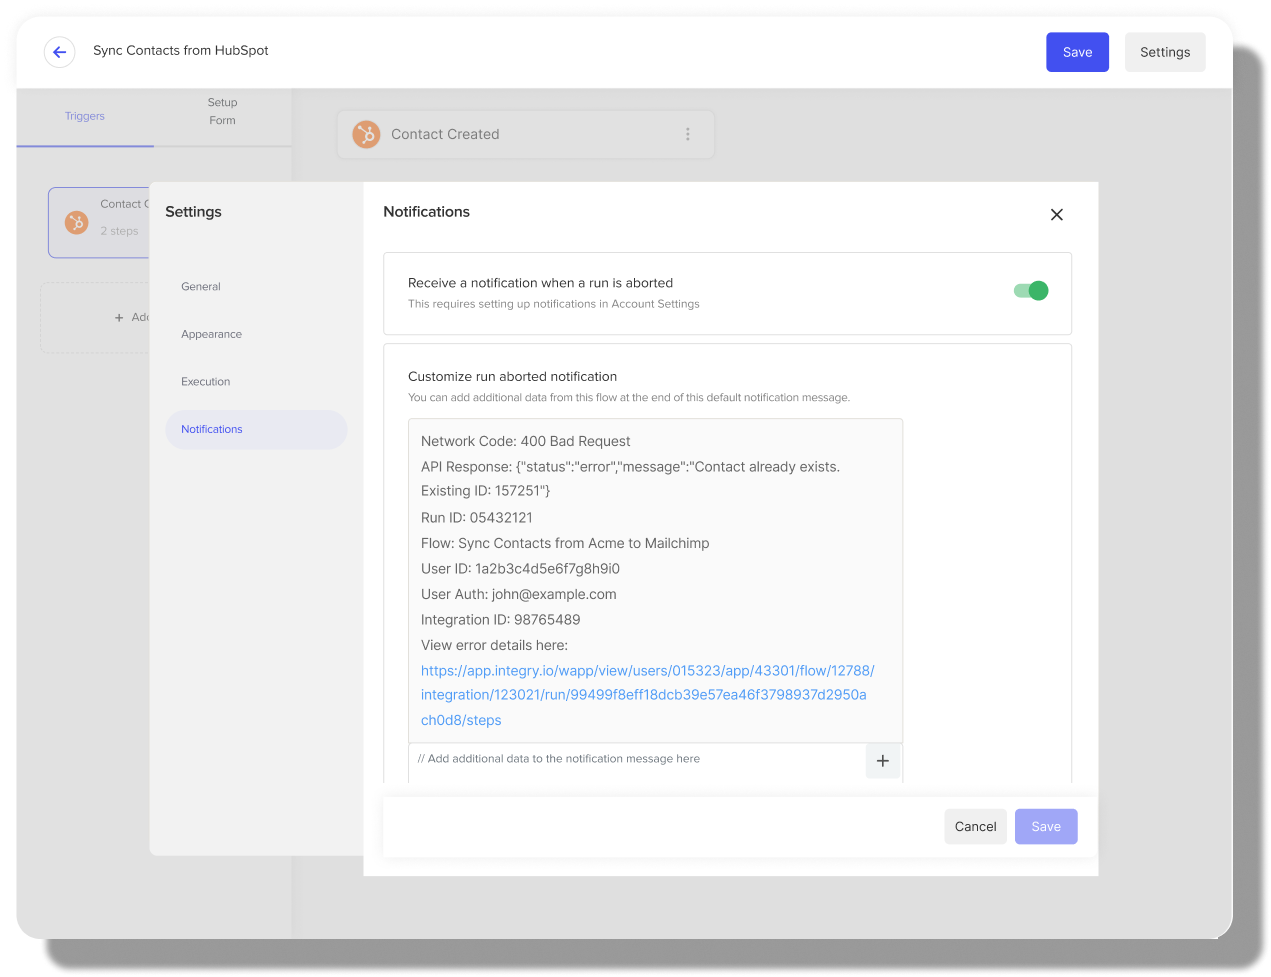Click the additional notification data input field
This screenshot has width=1271, height=977.
point(636,762)
